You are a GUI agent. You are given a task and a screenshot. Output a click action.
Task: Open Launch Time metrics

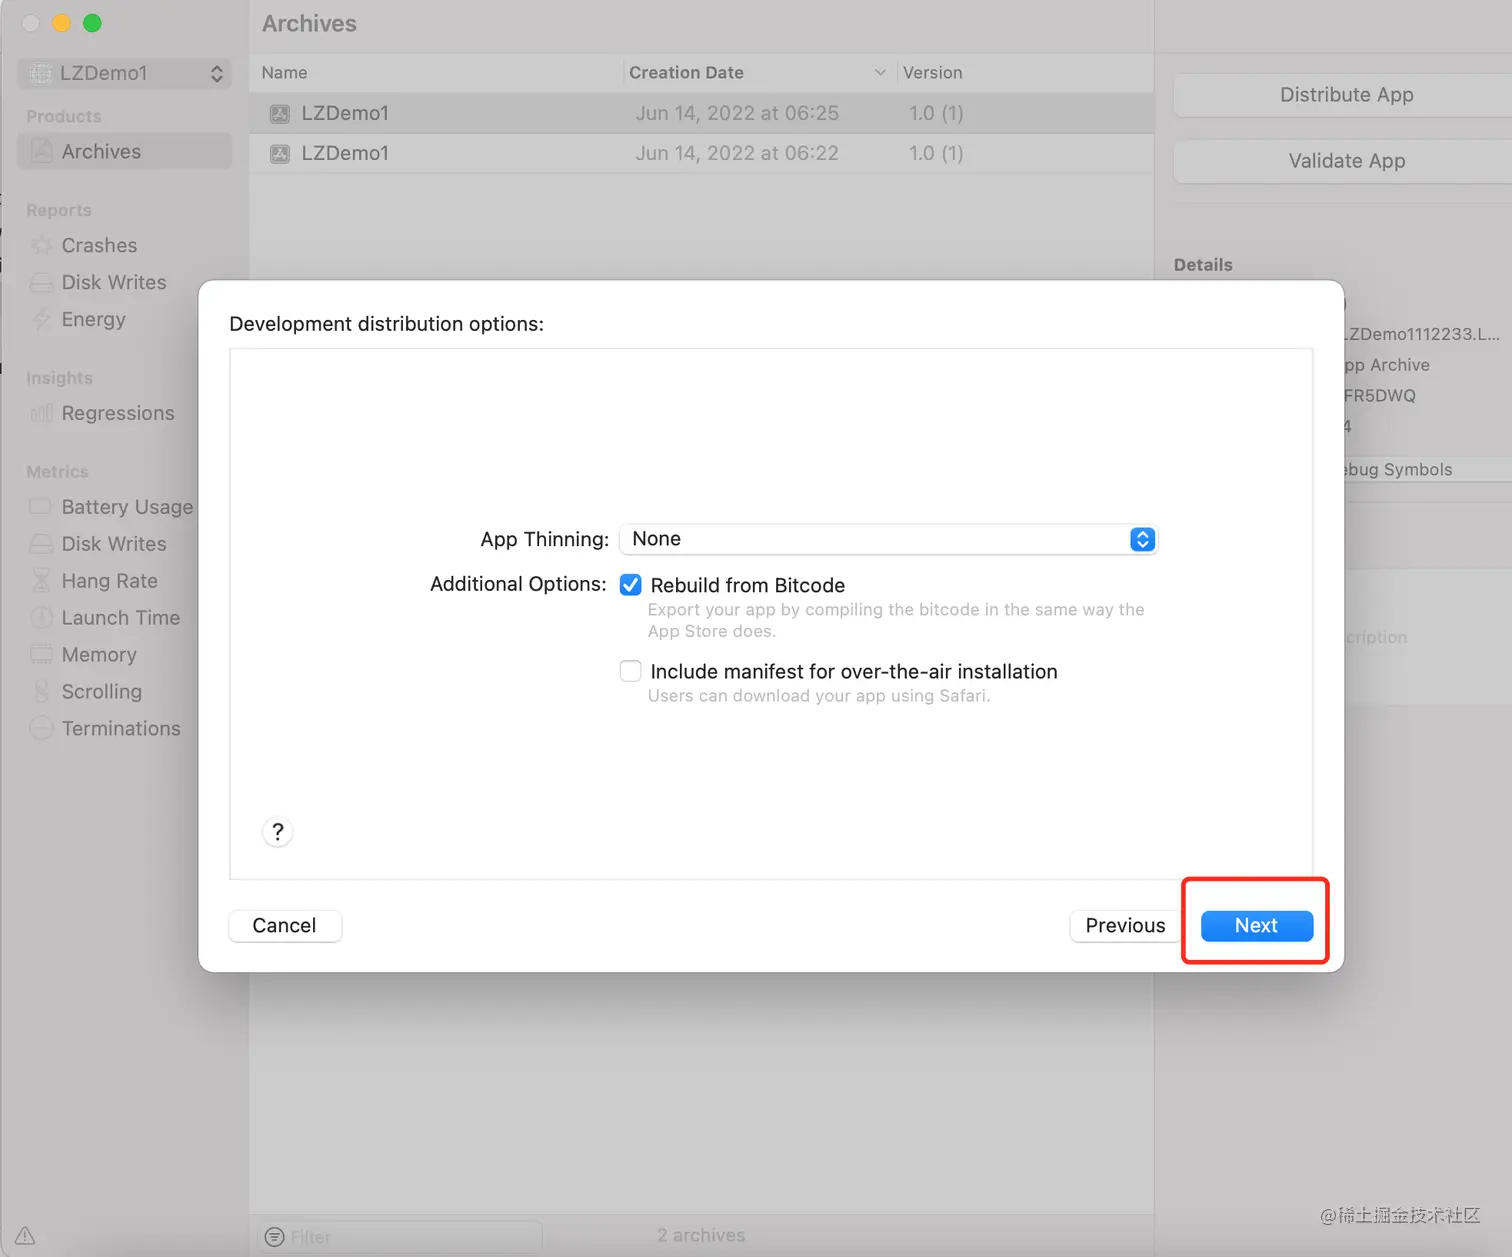pyautogui.click(x=121, y=618)
